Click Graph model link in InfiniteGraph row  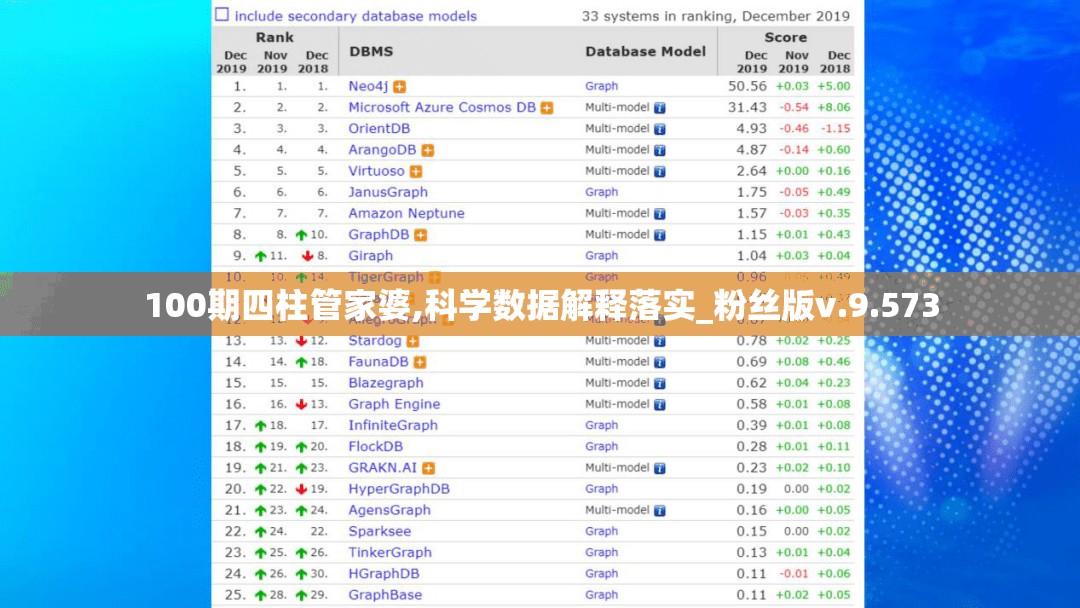click(x=601, y=426)
